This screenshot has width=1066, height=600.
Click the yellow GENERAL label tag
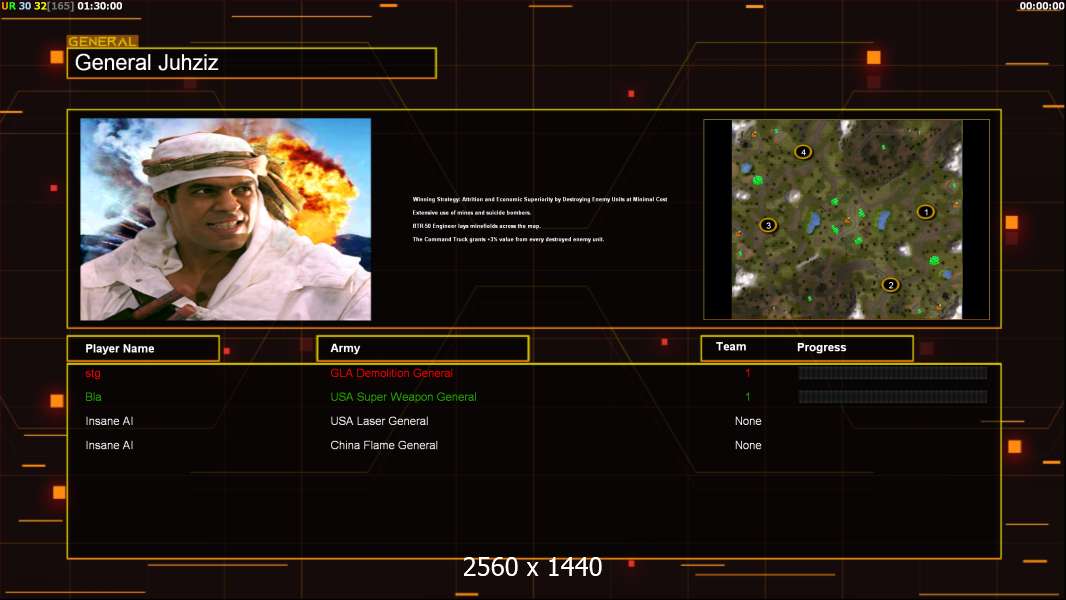[102, 42]
